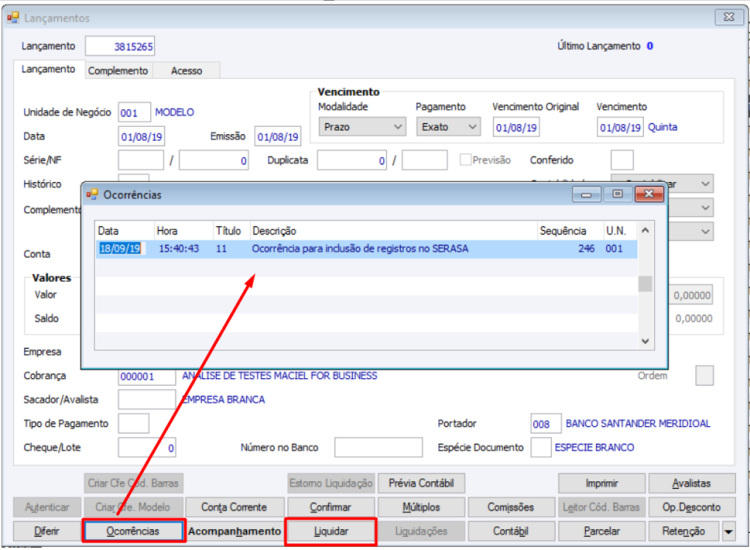The image size is (750, 550).
Task: Click the Número no Banco field
Action: tap(378, 447)
